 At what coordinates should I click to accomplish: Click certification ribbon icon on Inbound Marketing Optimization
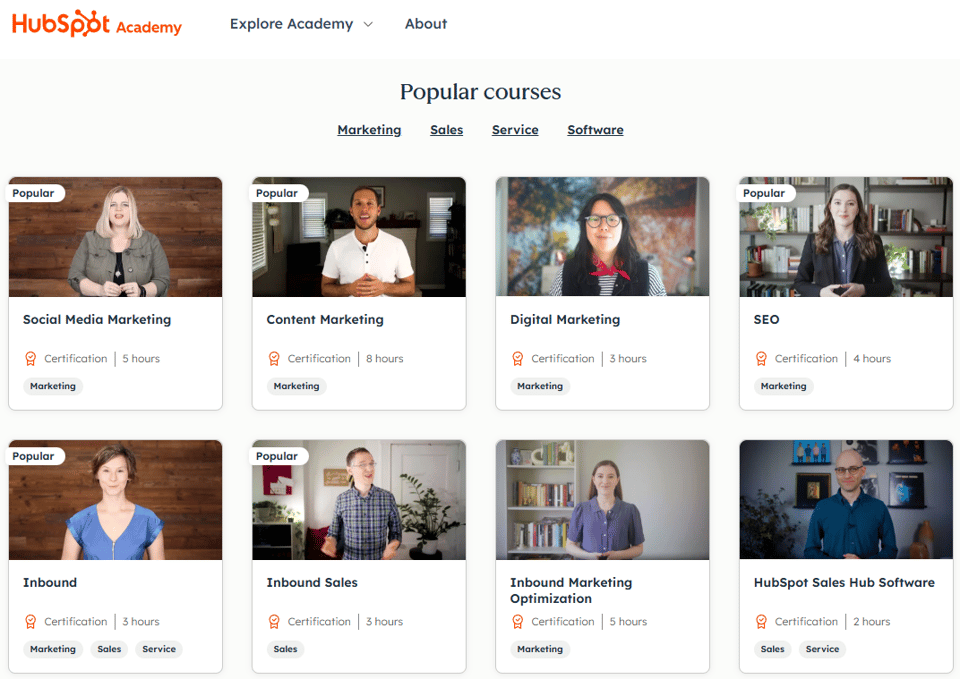click(518, 621)
